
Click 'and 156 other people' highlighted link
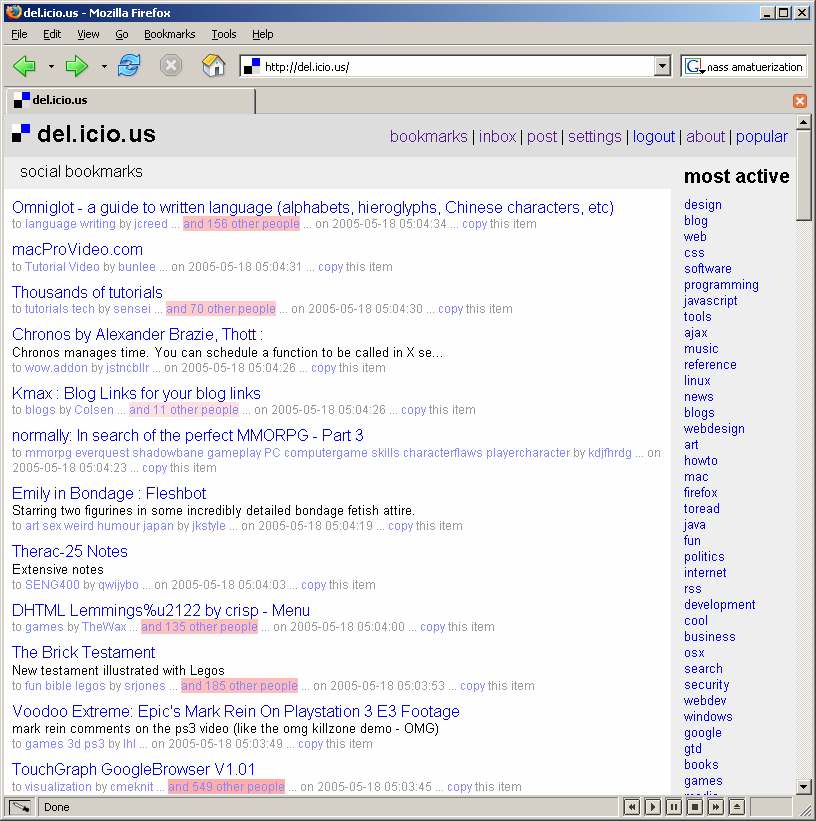click(x=241, y=224)
